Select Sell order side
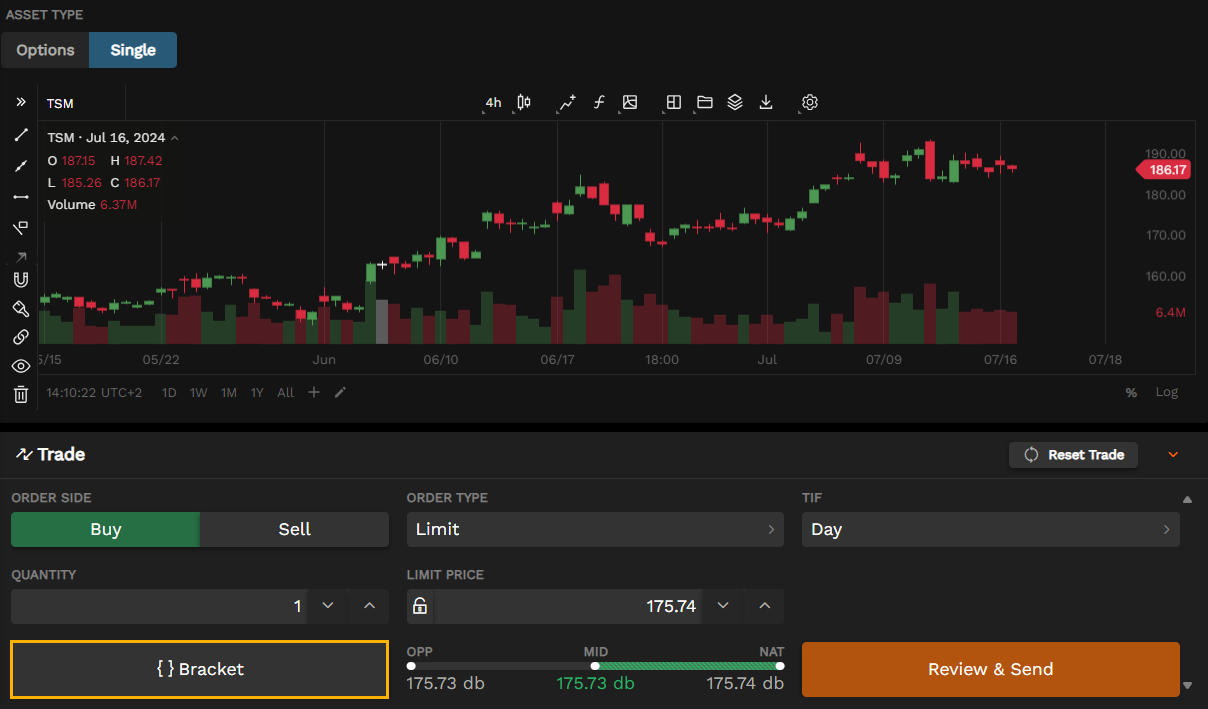The height and width of the screenshot is (709, 1208). point(294,529)
